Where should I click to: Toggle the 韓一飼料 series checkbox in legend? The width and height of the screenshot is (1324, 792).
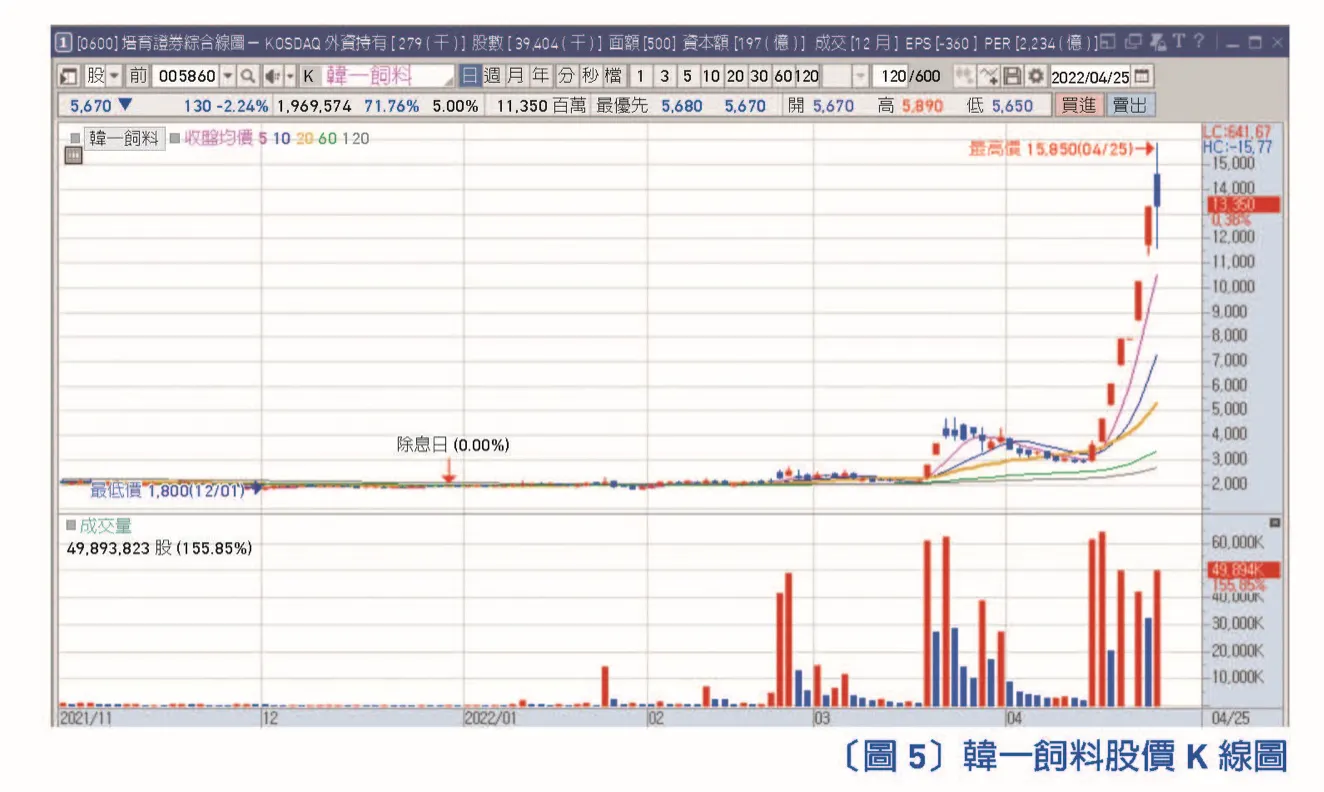tap(75, 139)
